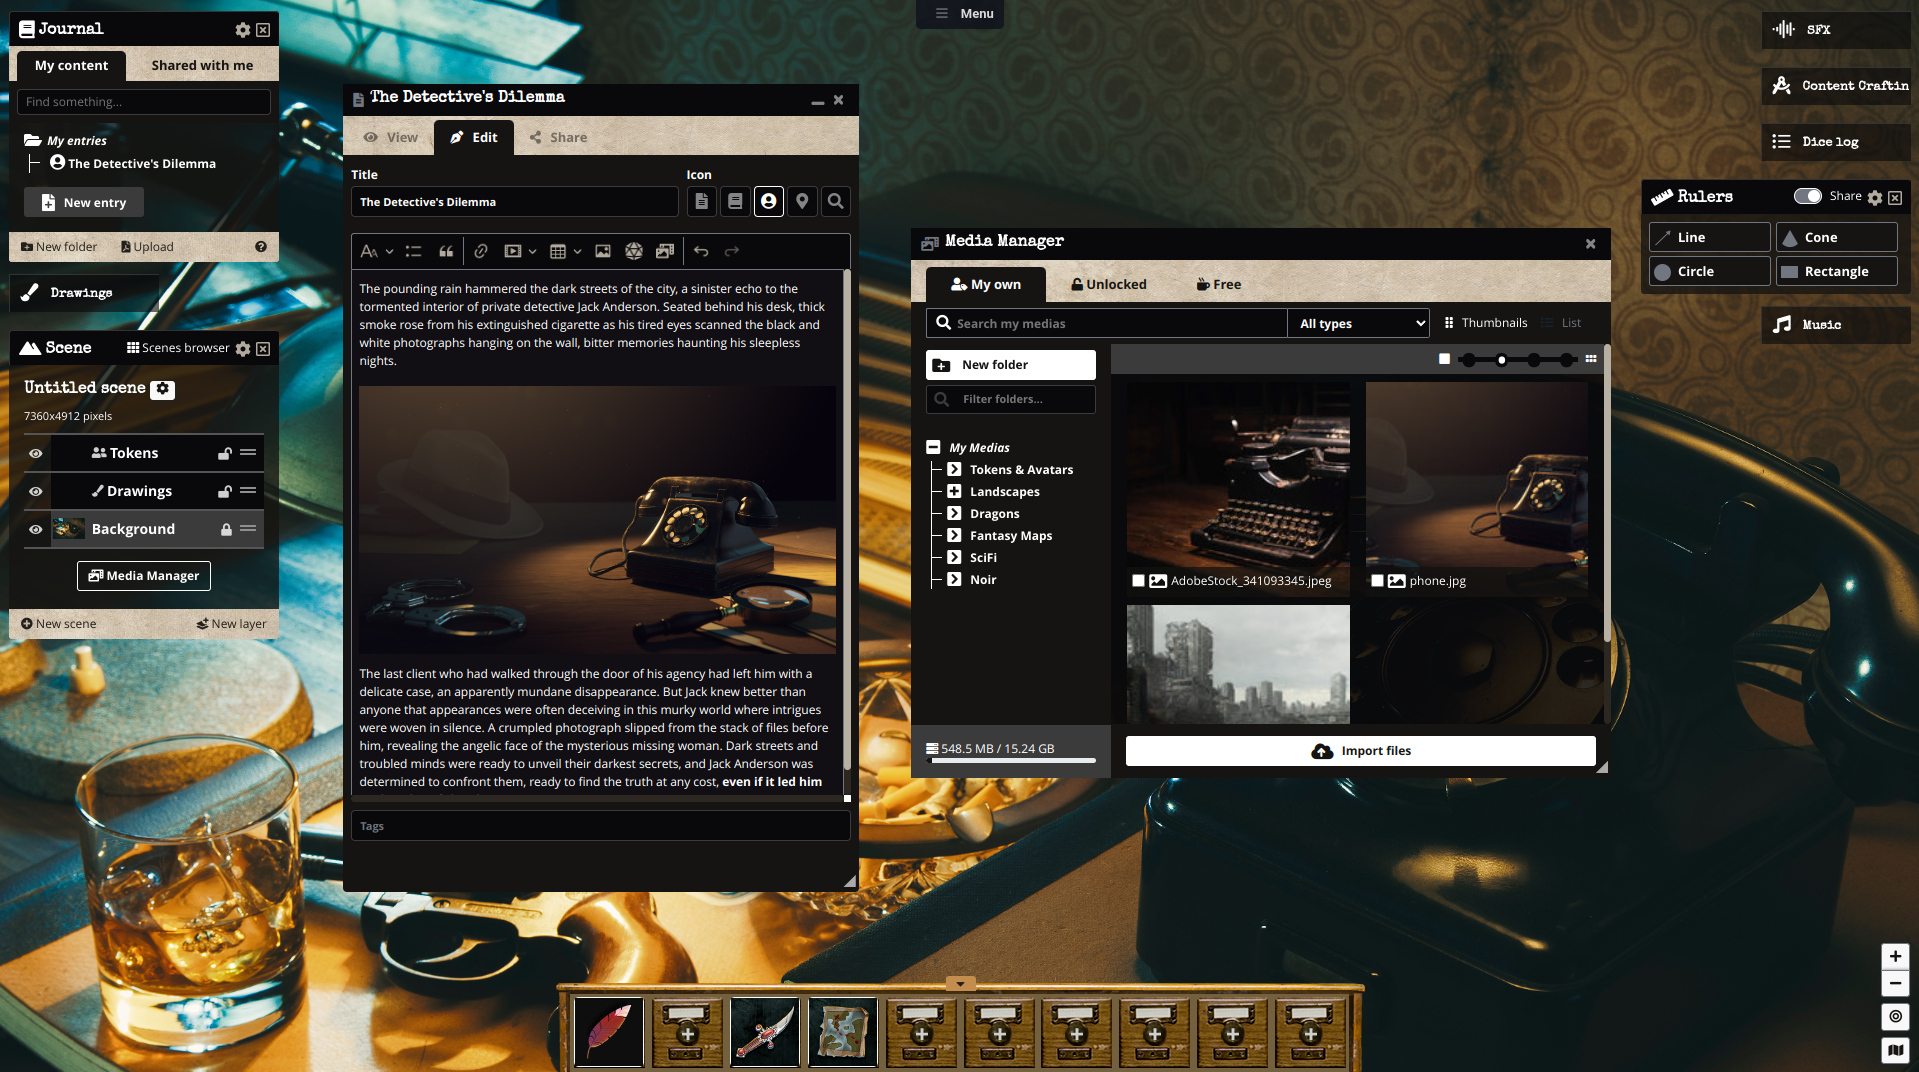
Task: Click the dagger item in the hotbar
Action: point(765,1032)
